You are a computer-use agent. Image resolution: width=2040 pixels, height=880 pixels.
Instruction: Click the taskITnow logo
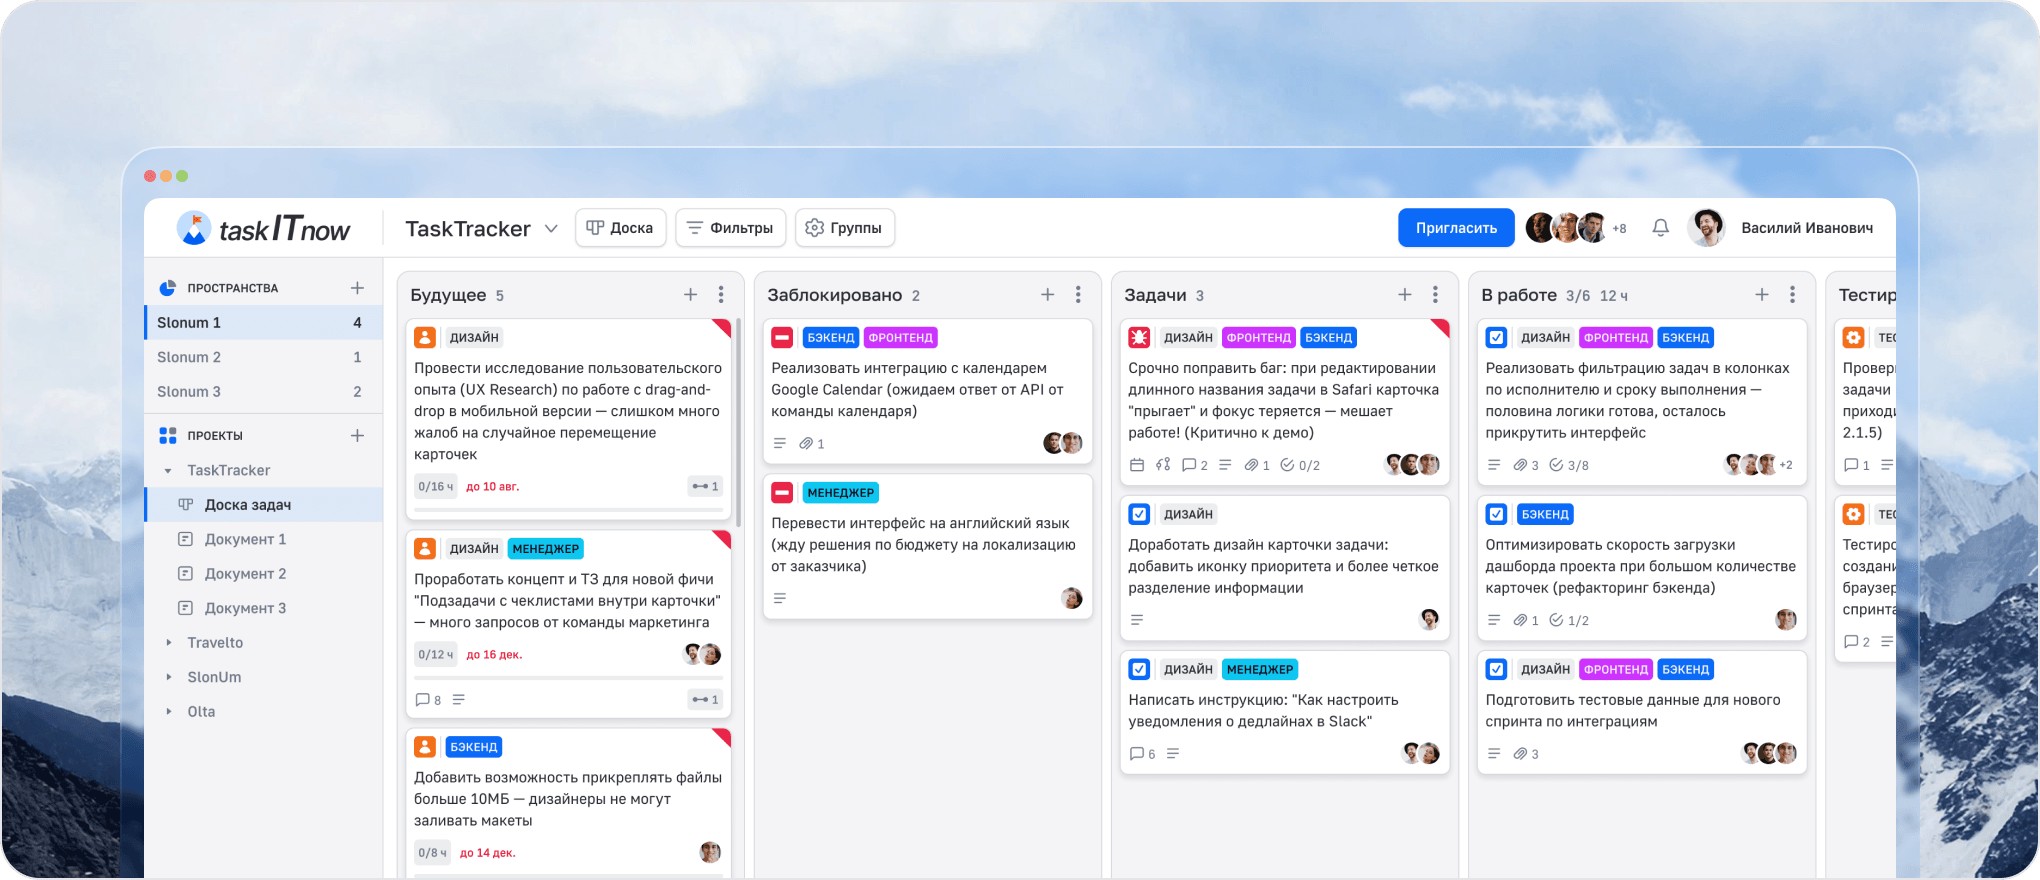click(264, 229)
